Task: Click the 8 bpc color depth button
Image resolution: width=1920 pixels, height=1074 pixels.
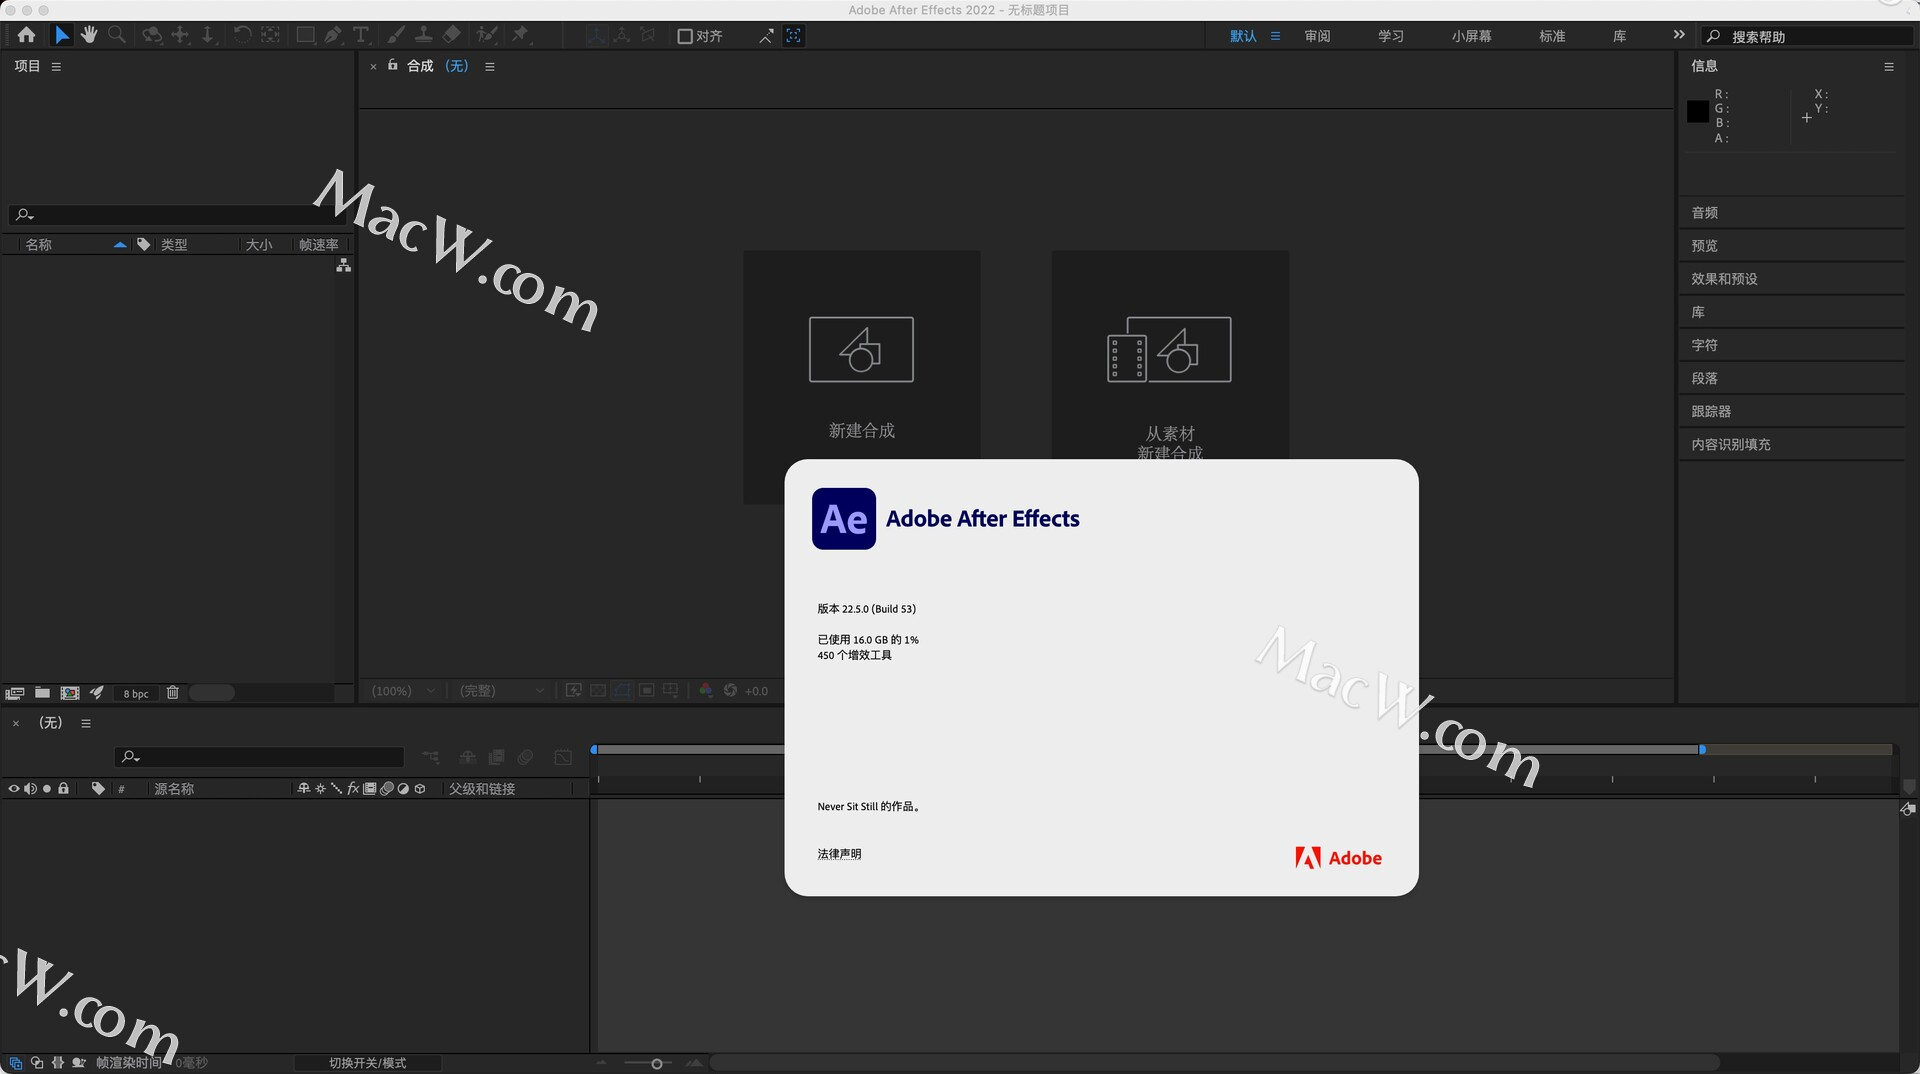Action: pos(136,693)
